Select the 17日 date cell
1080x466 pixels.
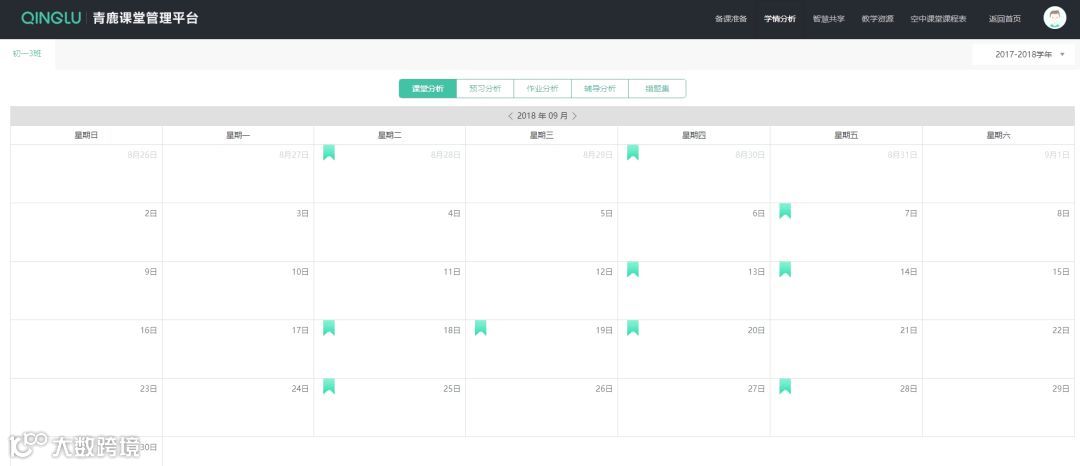tap(238, 349)
